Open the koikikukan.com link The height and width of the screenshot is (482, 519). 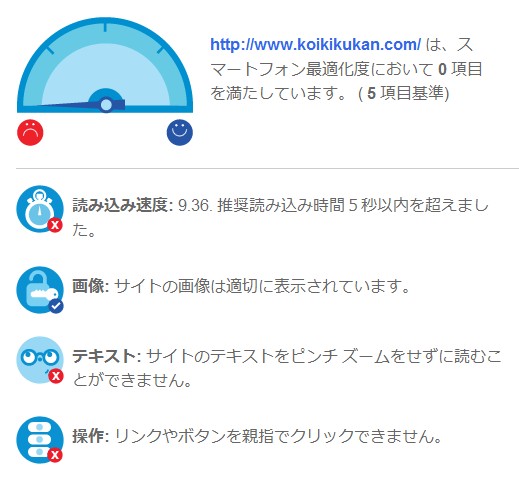tap(315, 44)
